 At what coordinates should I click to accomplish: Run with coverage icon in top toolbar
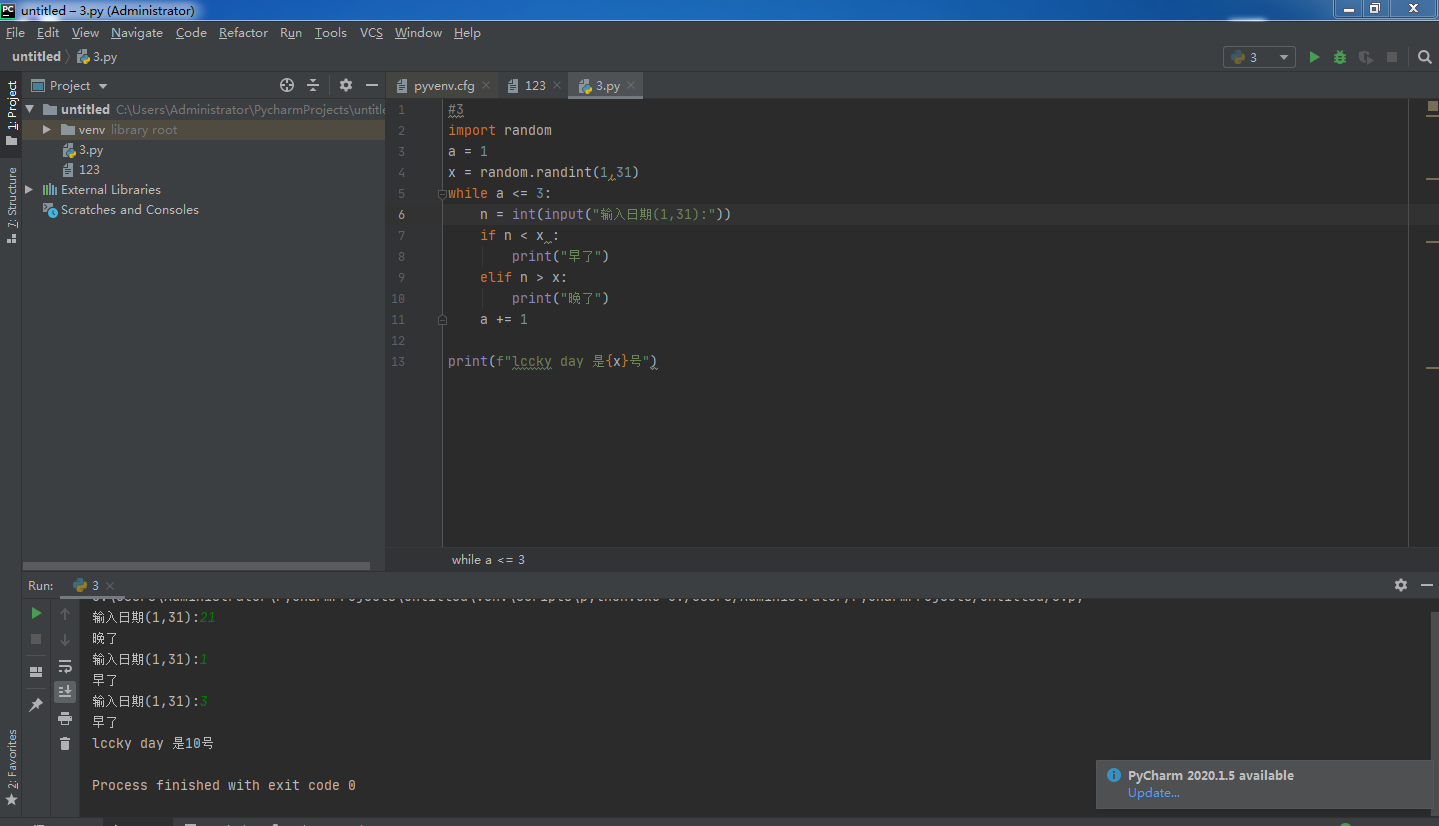pos(1366,57)
